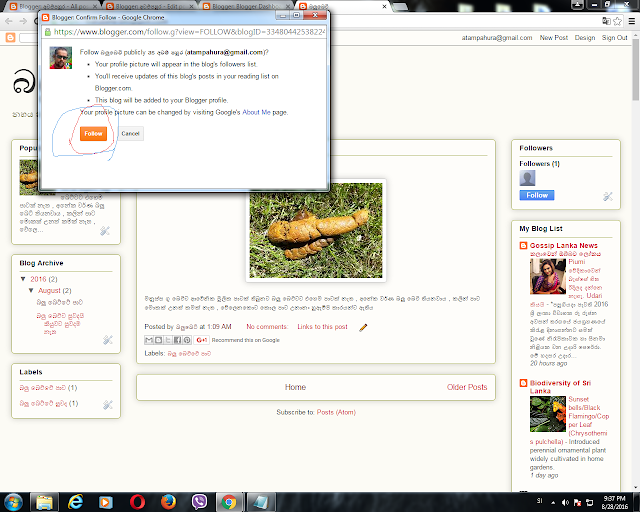The image size is (640, 512).
Task: Open Gossip Lanka News blog link
Action: [x=564, y=245]
